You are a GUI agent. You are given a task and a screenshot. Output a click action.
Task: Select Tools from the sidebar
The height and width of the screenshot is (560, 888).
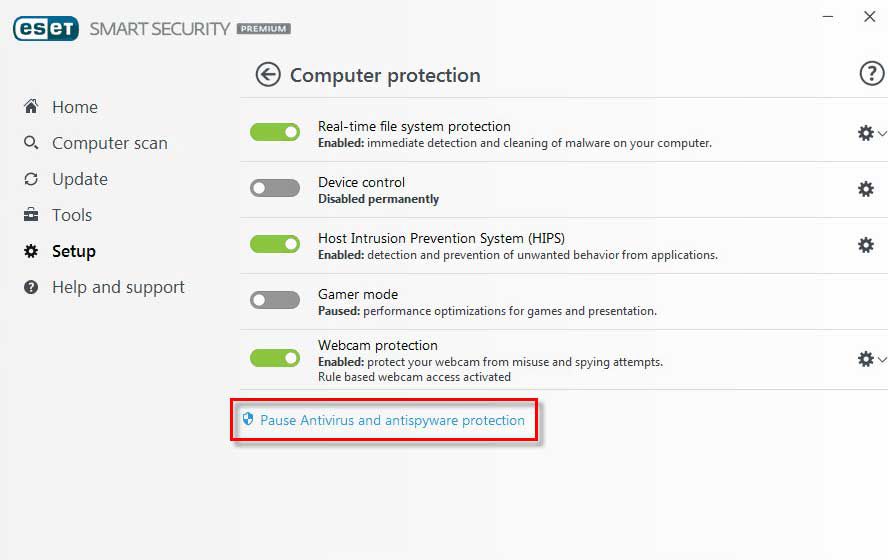71,215
